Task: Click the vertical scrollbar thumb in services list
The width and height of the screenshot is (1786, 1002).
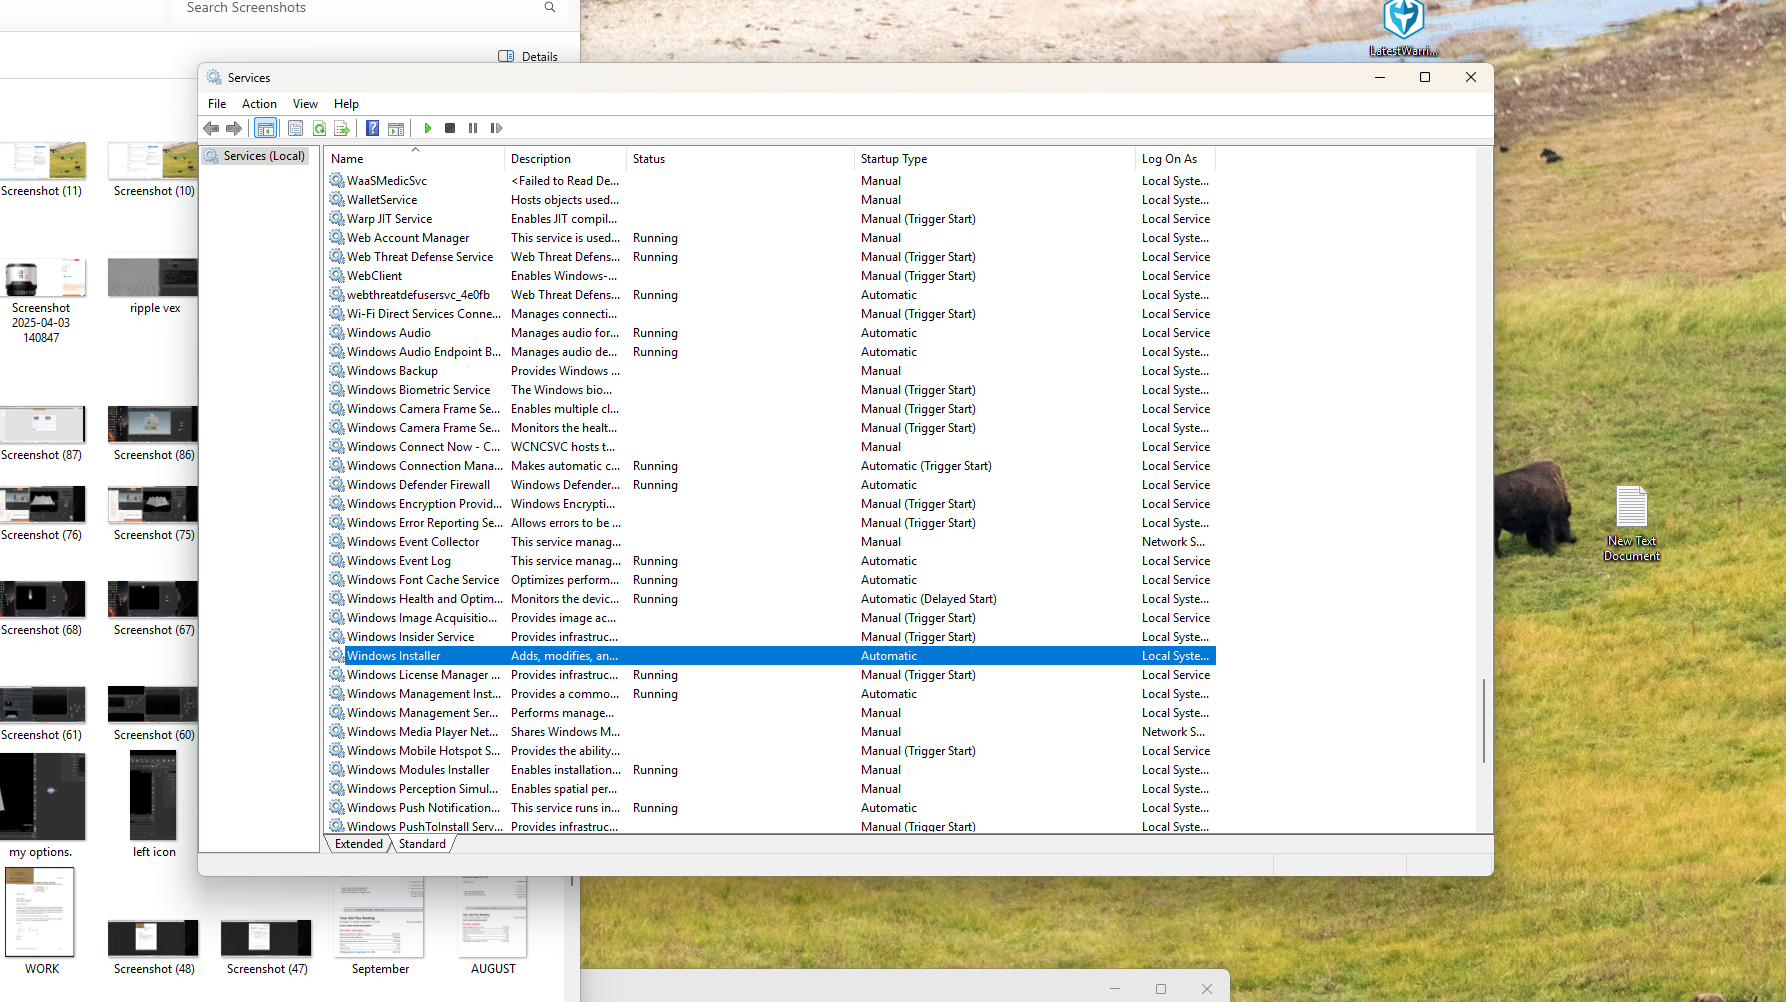Action: [1484, 721]
